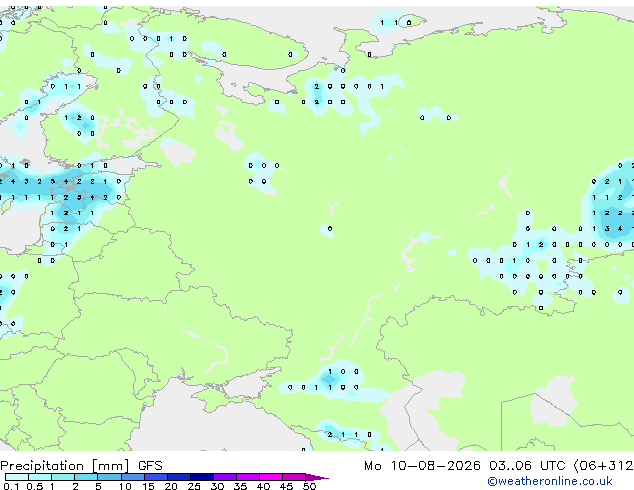This screenshot has width=634, height=490.
Task: Click the 'Mo 10-08-2026' forecast date text
Action: 422,466
